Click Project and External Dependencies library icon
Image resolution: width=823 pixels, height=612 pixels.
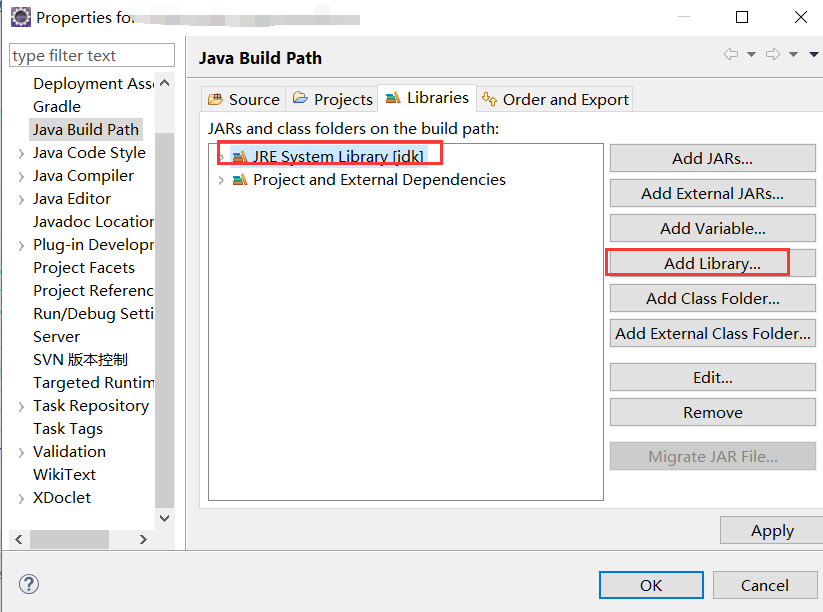[240, 180]
